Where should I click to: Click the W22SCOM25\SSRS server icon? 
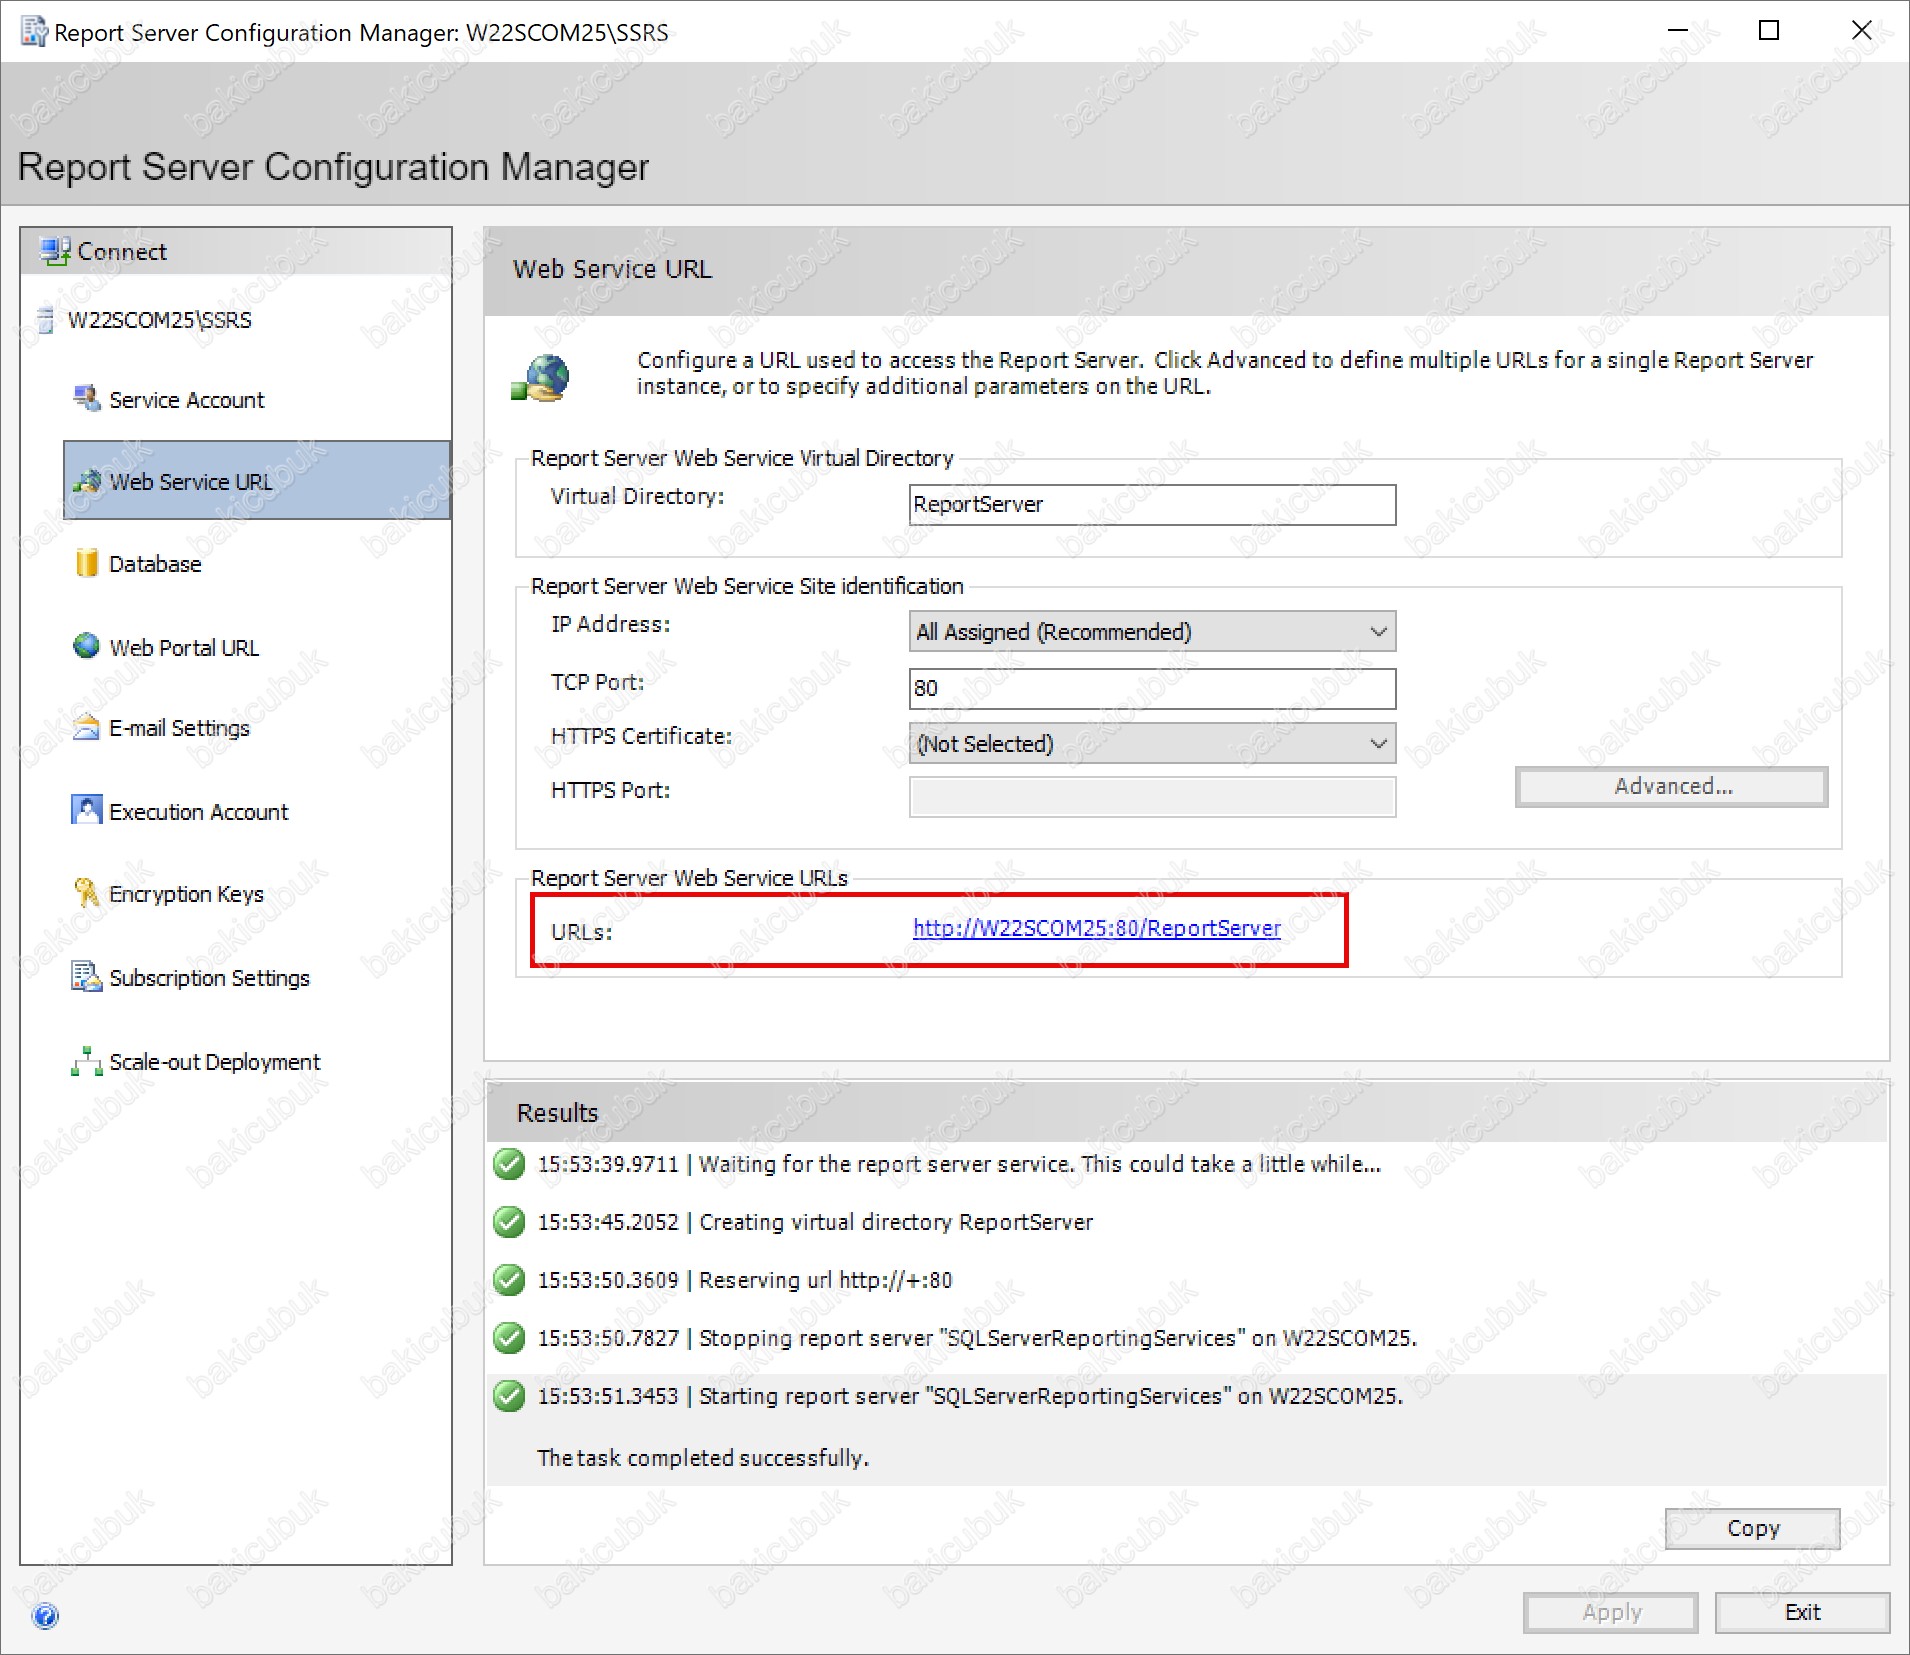coord(45,320)
